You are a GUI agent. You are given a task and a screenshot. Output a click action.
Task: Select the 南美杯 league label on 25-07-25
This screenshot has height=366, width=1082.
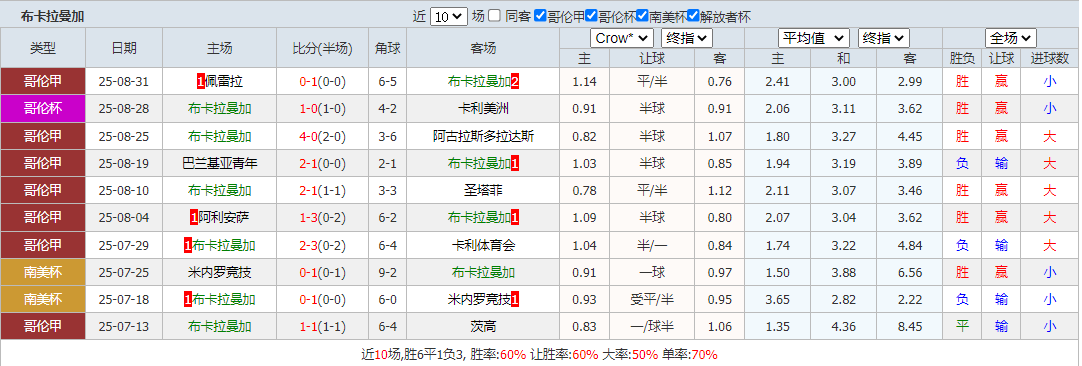click(43, 272)
